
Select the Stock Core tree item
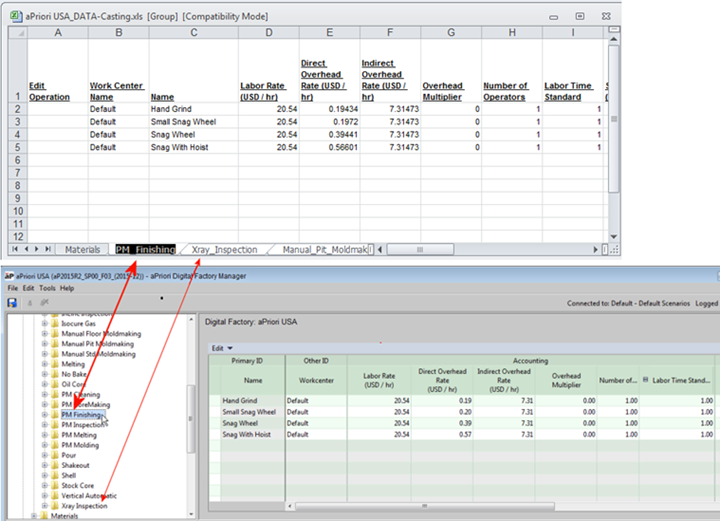click(78, 485)
